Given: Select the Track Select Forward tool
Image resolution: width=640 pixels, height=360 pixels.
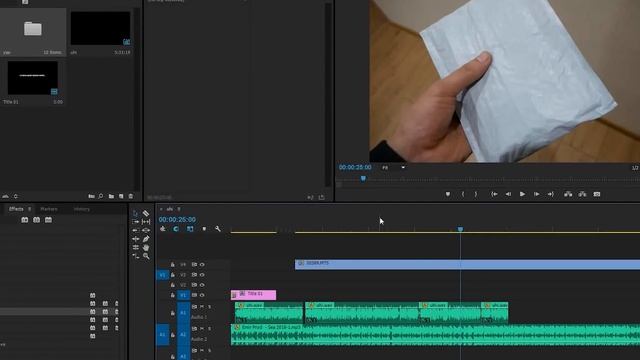Looking at the screenshot, I should click(x=136, y=222).
